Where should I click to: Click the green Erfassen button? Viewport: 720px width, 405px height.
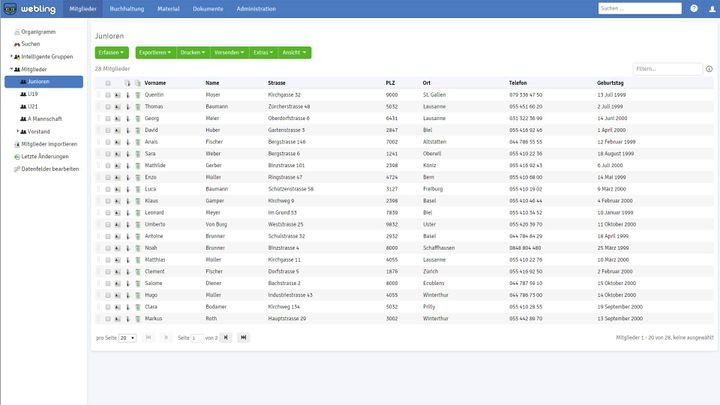pyautogui.click(x=111, y=52)
